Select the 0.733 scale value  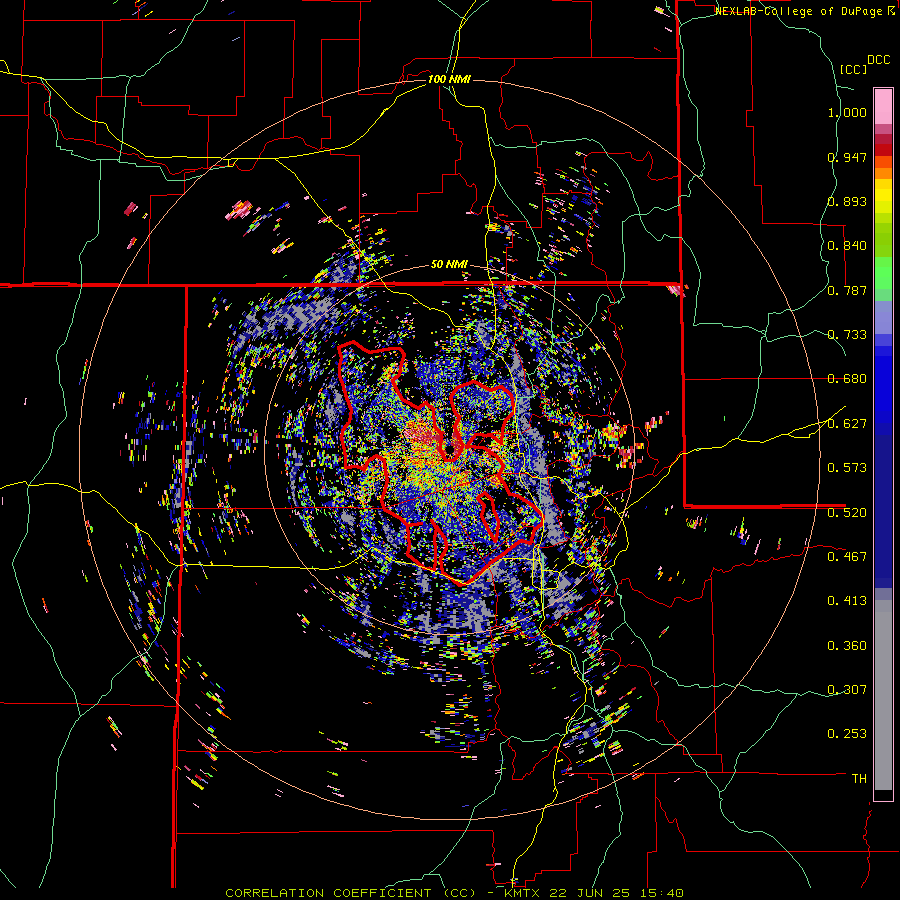pos(847,335)
